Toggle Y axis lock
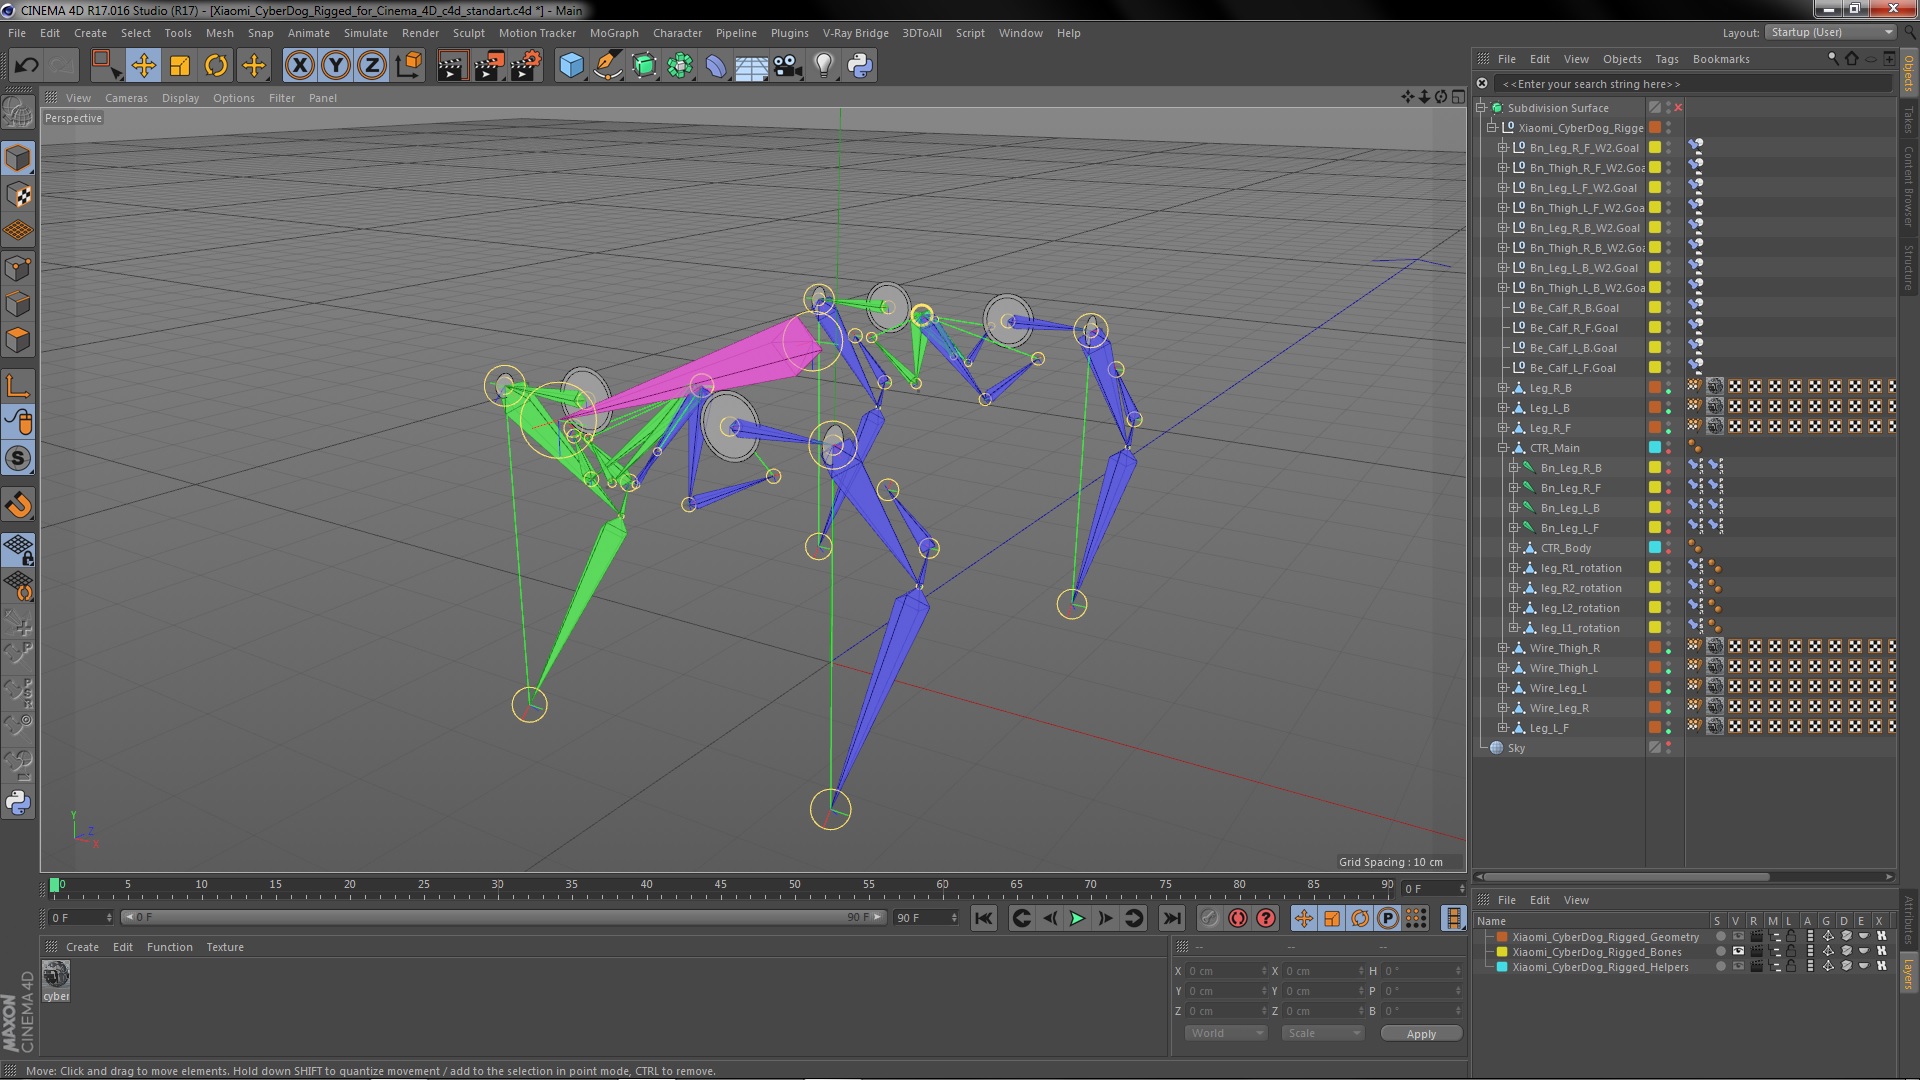This screenshot has height=1080, width=1920. click(336, 66)
